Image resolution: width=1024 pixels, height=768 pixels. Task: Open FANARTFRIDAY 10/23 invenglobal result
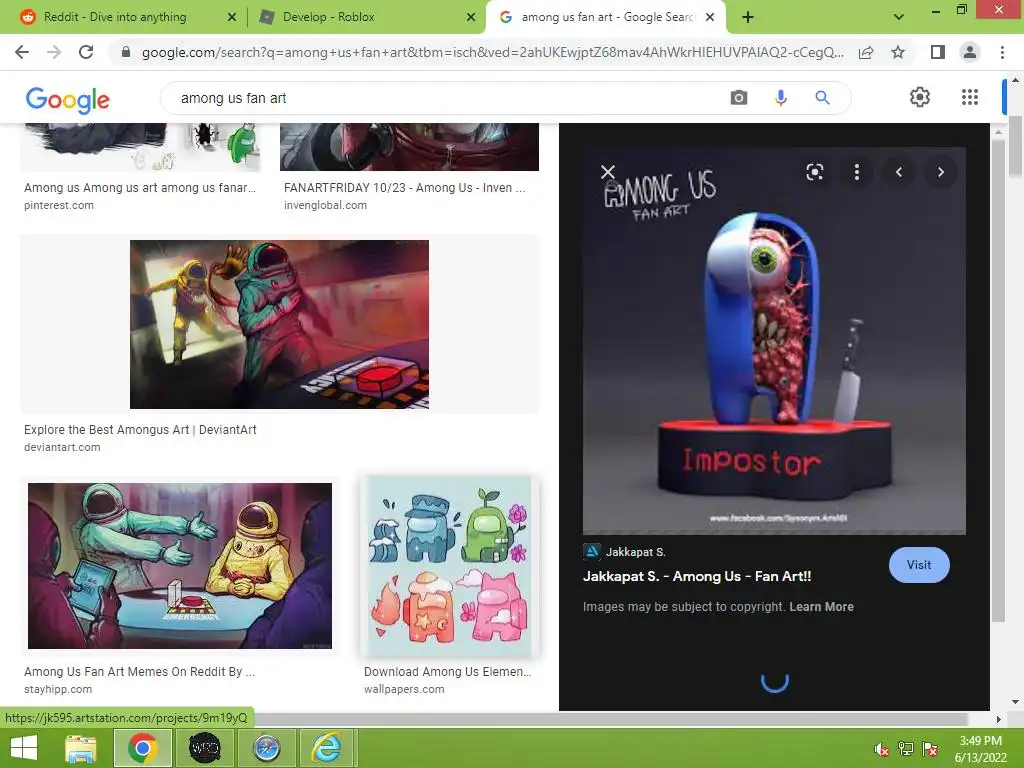pos(404,188)
